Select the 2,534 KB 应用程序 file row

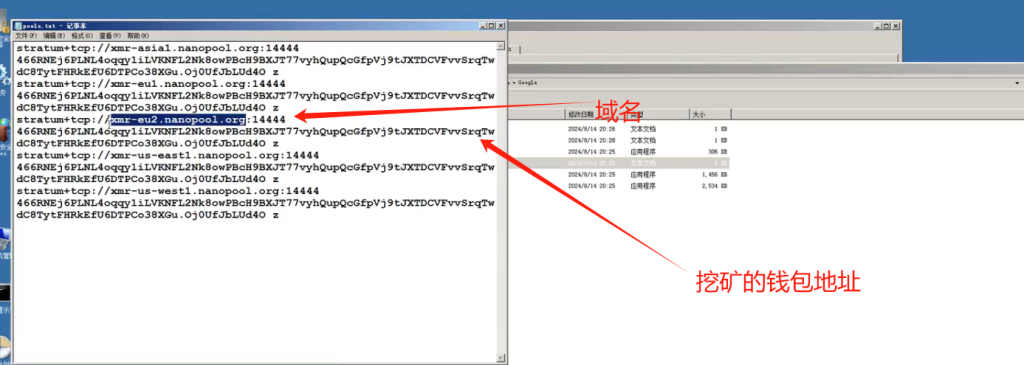coord(618,186)
